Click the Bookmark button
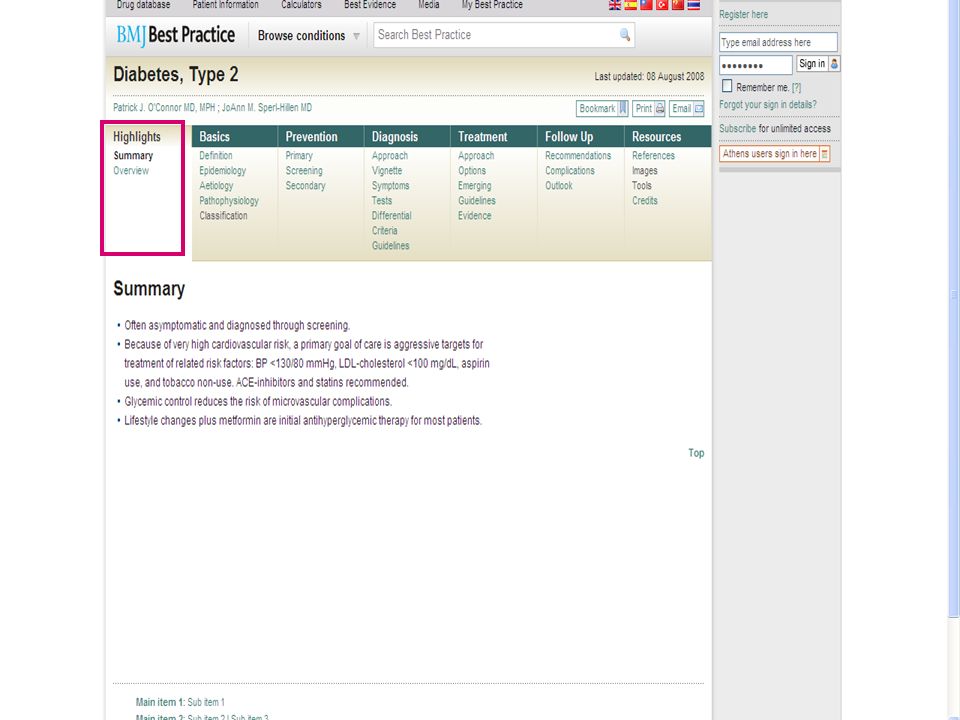This screenshot has width=960, height=720. 602,108
